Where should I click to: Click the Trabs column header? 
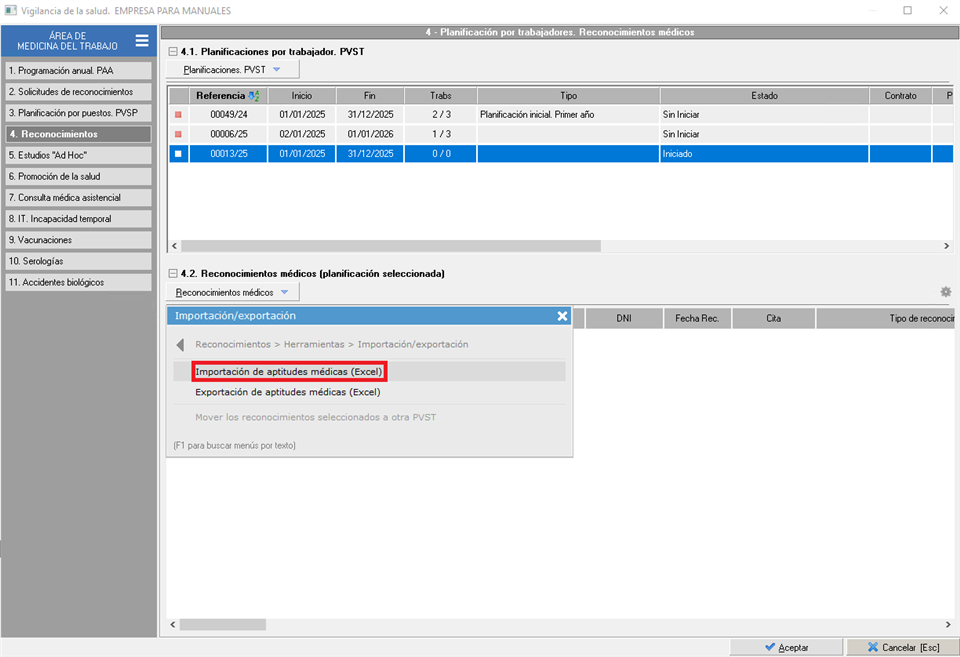(441, 96)
